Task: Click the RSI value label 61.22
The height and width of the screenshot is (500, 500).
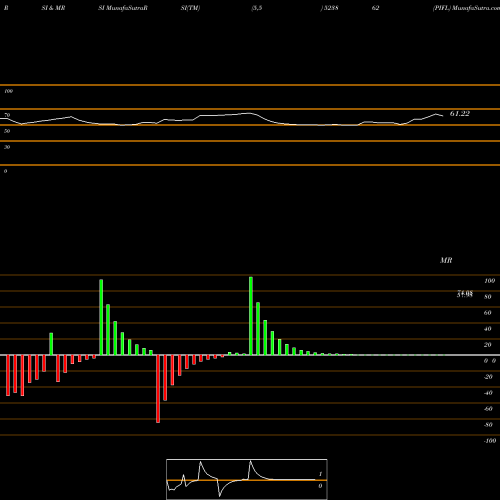Action: 460,114
